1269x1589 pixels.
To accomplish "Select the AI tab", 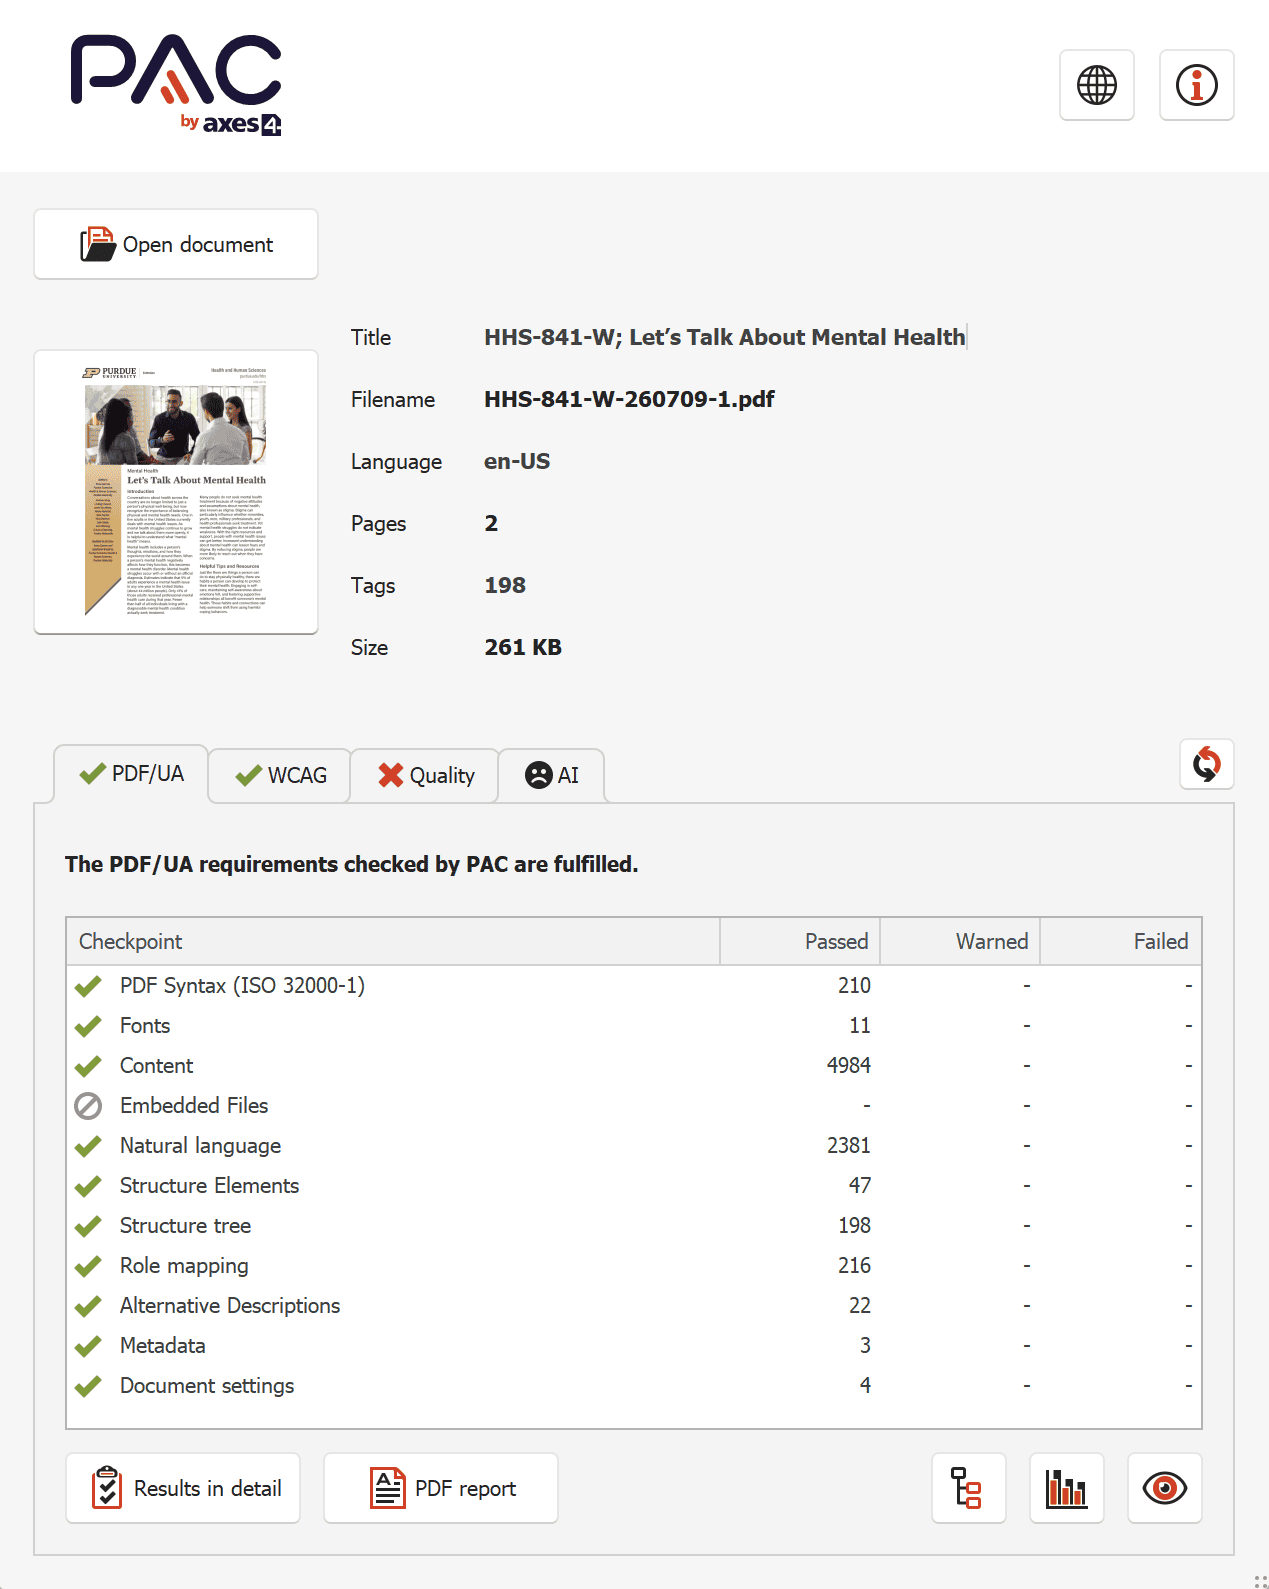I will point(552,776).
